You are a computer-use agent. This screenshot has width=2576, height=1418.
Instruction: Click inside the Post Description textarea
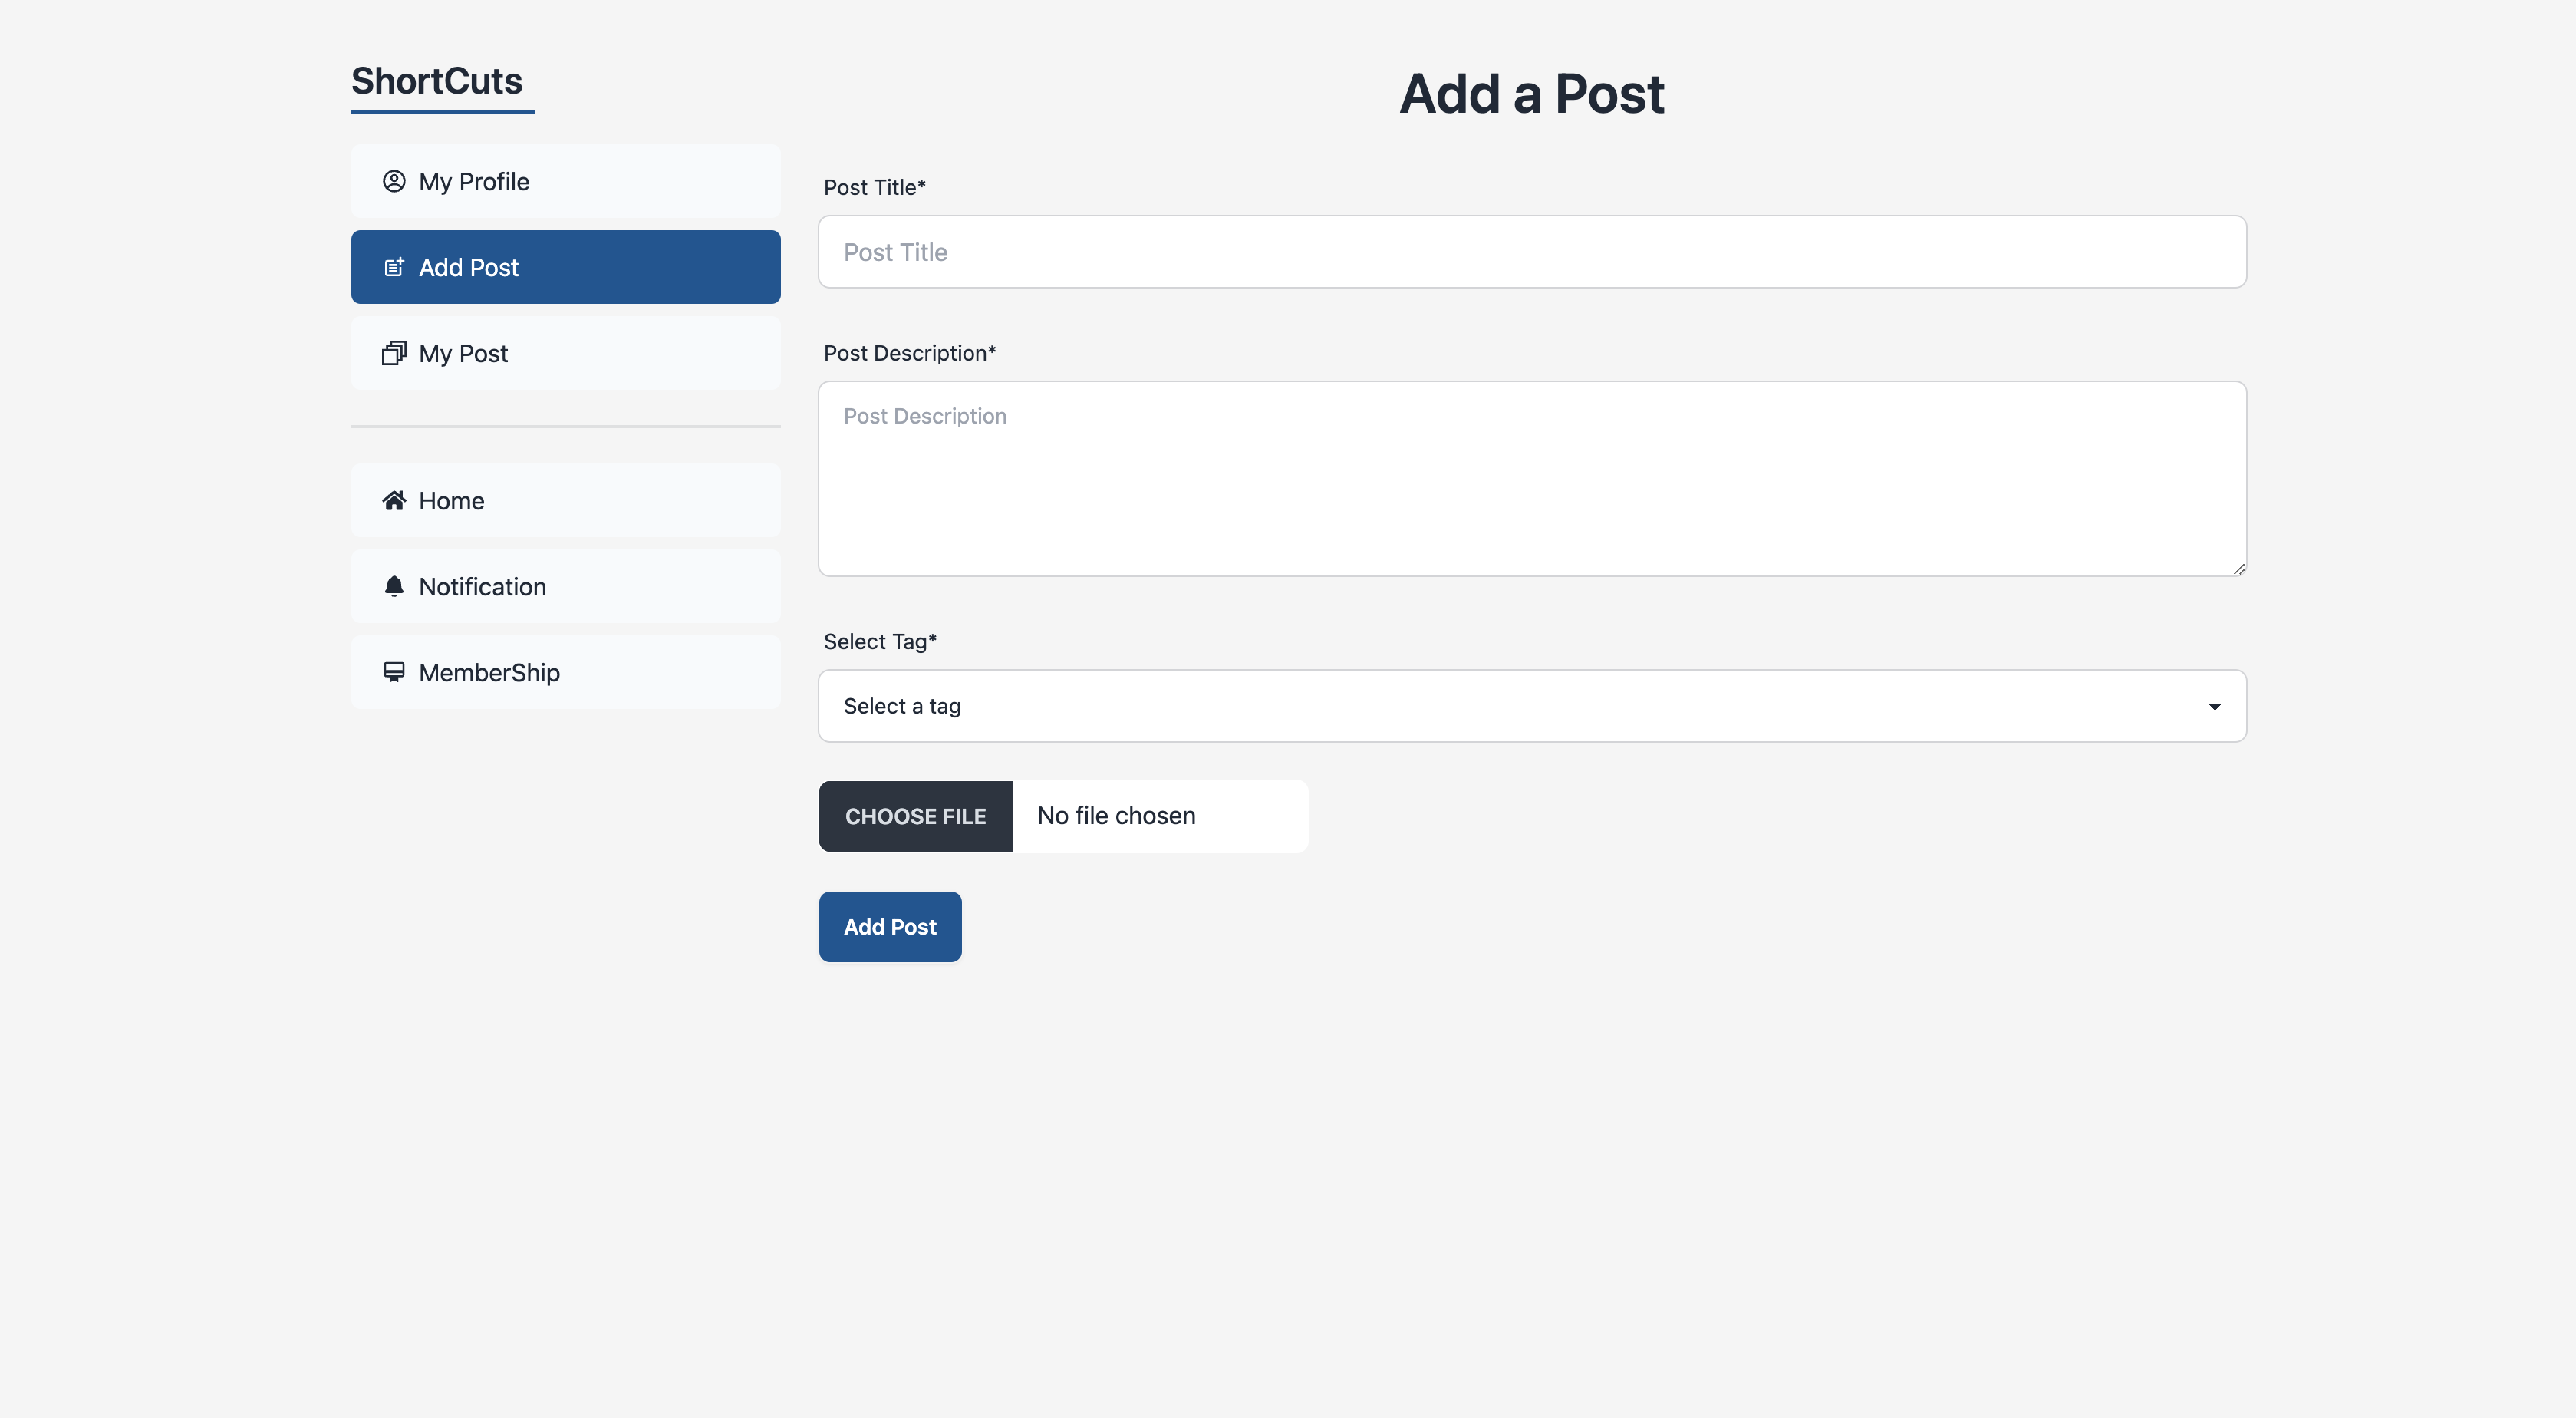[1532, 478]
